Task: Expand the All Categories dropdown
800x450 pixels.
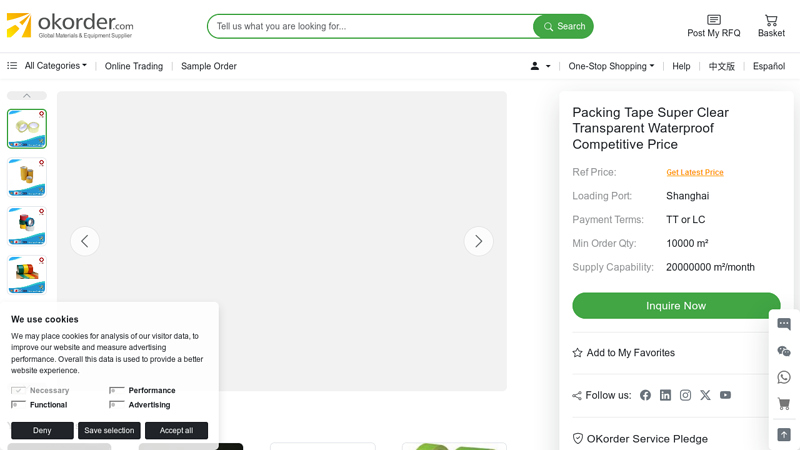Action: coord(55,66)
